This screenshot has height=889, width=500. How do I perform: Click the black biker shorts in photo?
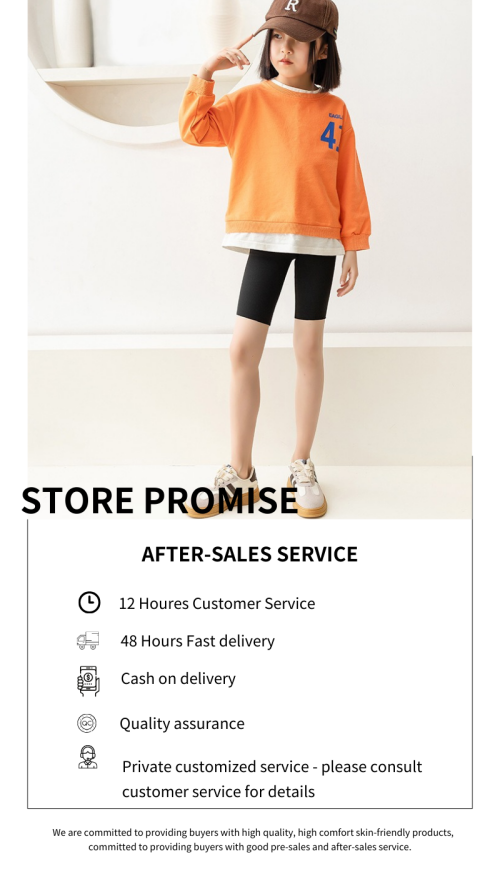pos(286,286)
